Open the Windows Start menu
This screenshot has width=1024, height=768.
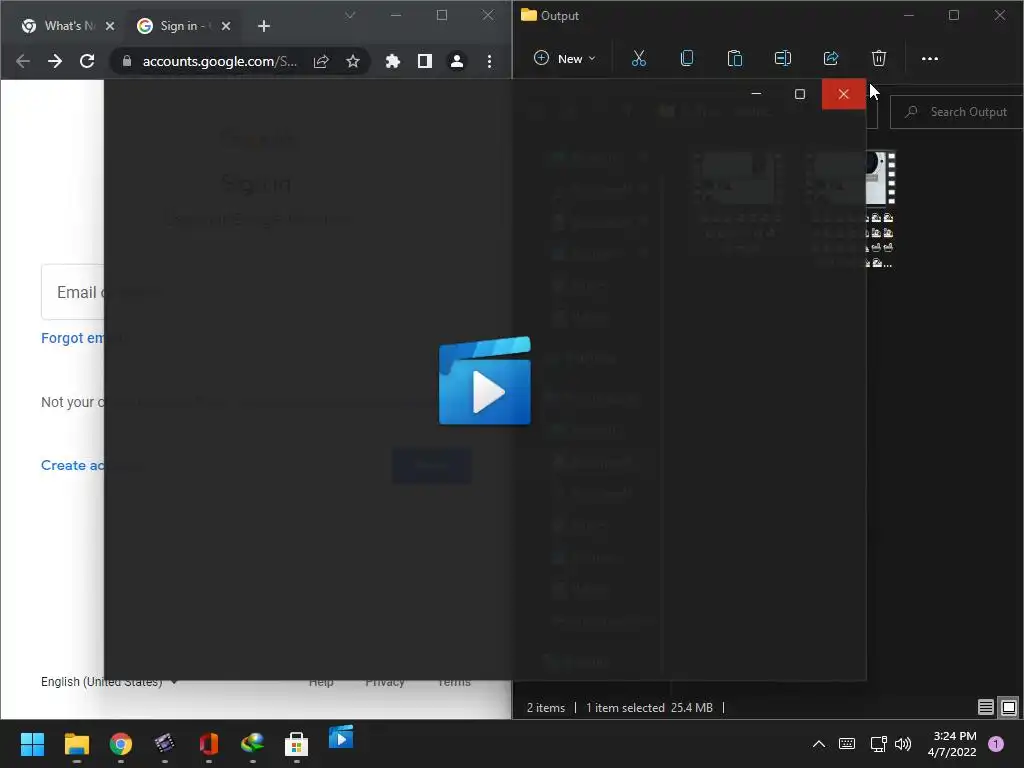click(32, 743)
